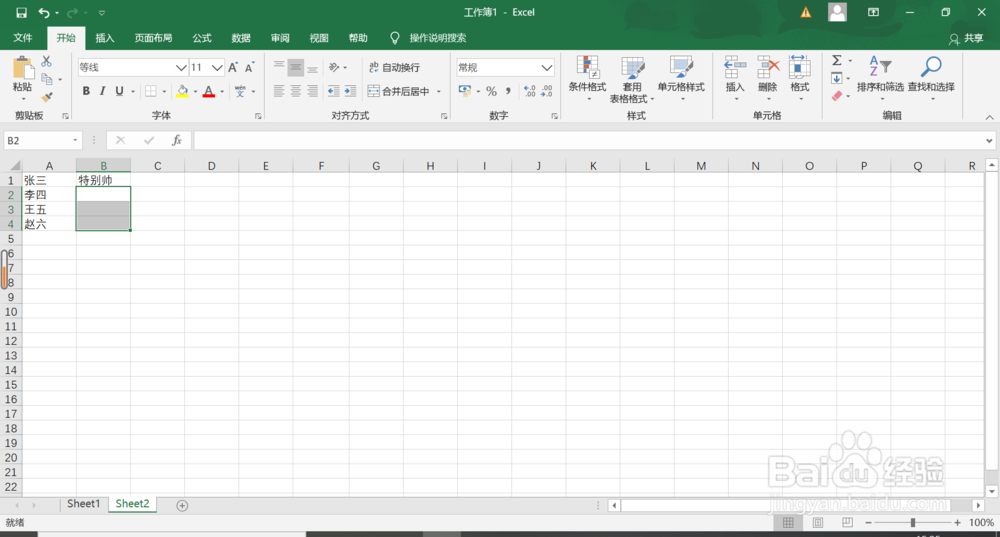The height and width of the screenshot is (537, 1000).
Task: Decrease the indent level
Action: point(334,91)
